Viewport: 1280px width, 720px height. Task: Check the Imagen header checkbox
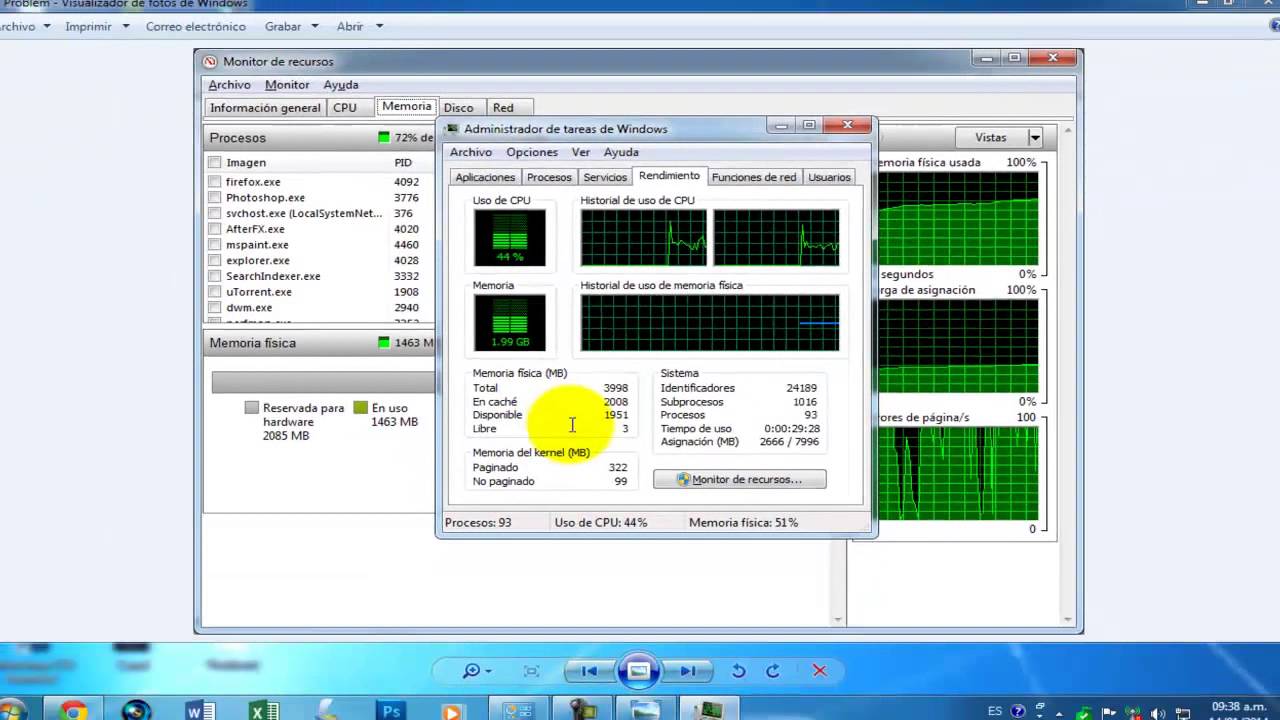coord(215,163)
